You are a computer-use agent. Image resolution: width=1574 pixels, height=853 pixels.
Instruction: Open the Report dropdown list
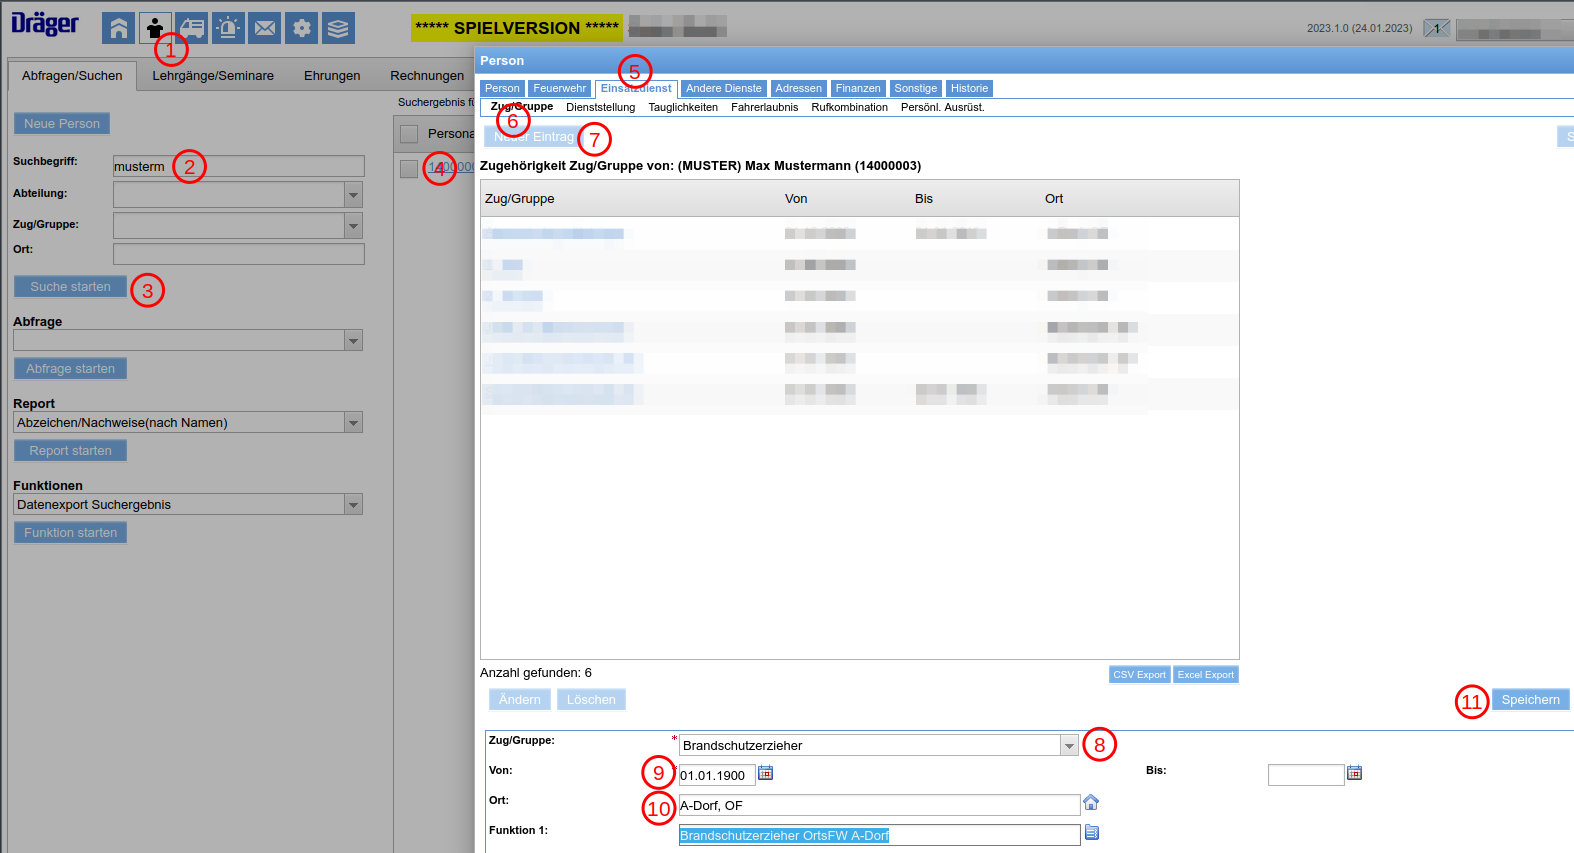(353, 423)
